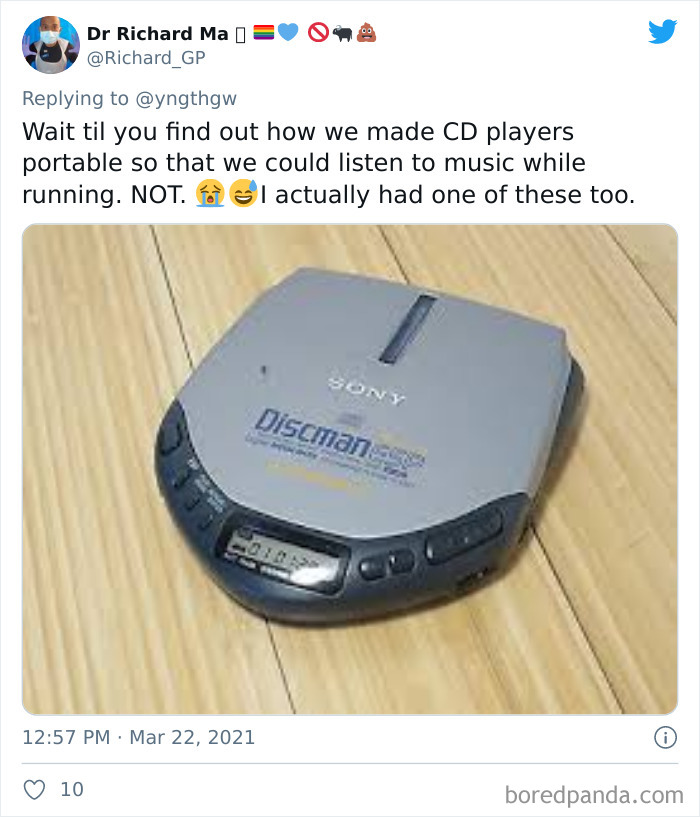Image resolution: width=700 pixels, height=817 pixels.
Task: Click the cow emoji in display name
Action: click(x=342, y=34)
